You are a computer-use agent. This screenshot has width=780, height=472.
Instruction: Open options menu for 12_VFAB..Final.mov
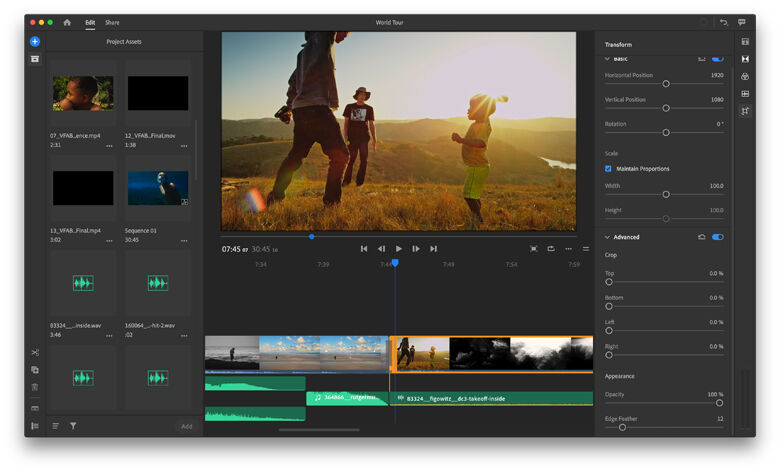[x=184, y=146]
